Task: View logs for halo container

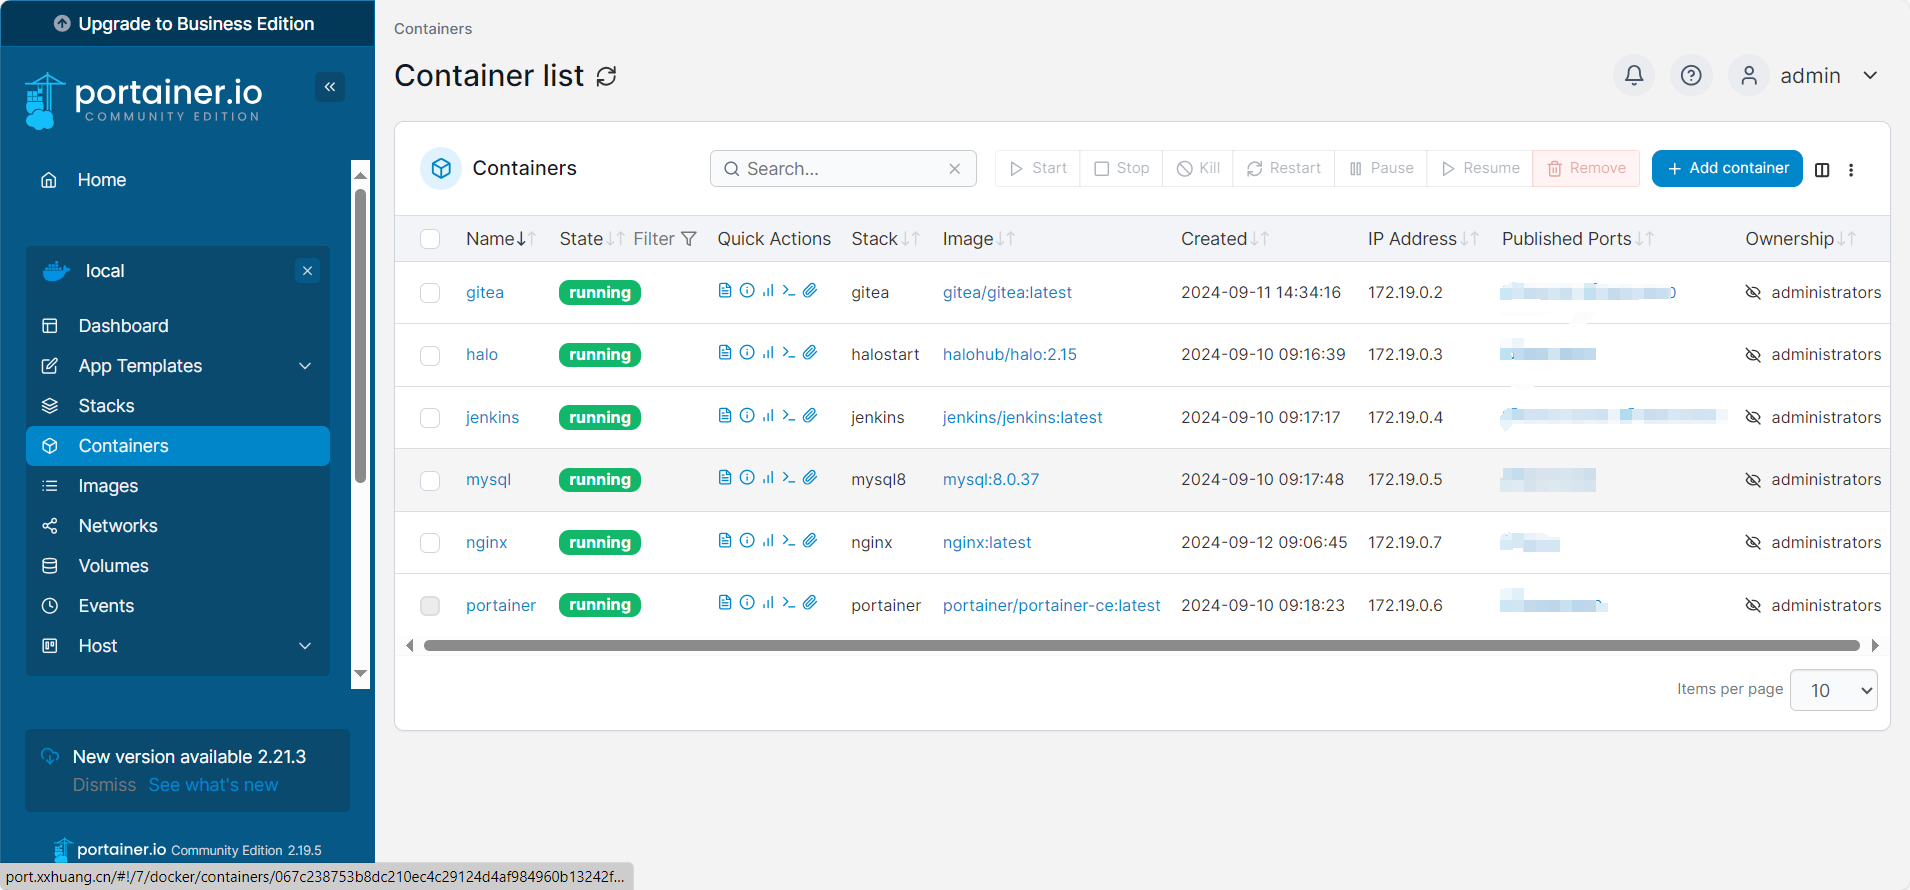Action: [725, 352]
